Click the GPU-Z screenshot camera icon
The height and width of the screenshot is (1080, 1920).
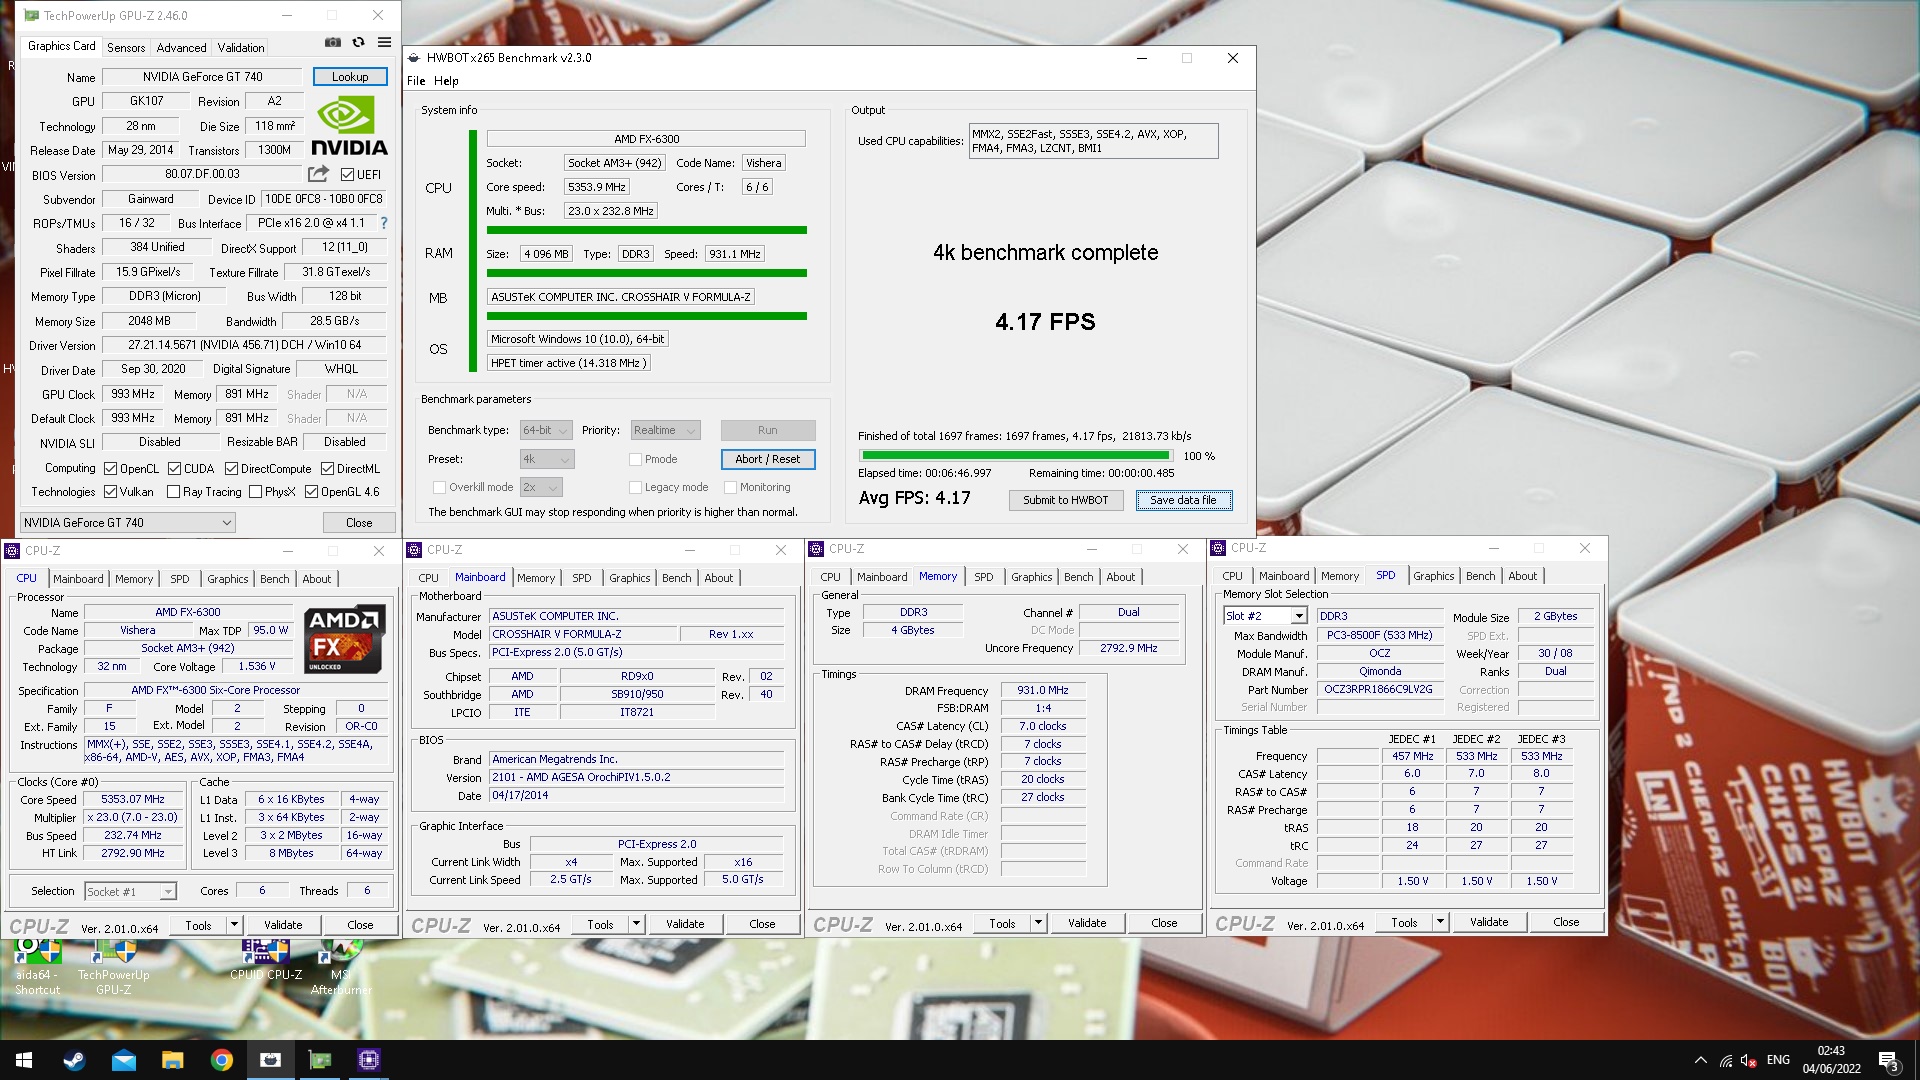tap(333, 43)
